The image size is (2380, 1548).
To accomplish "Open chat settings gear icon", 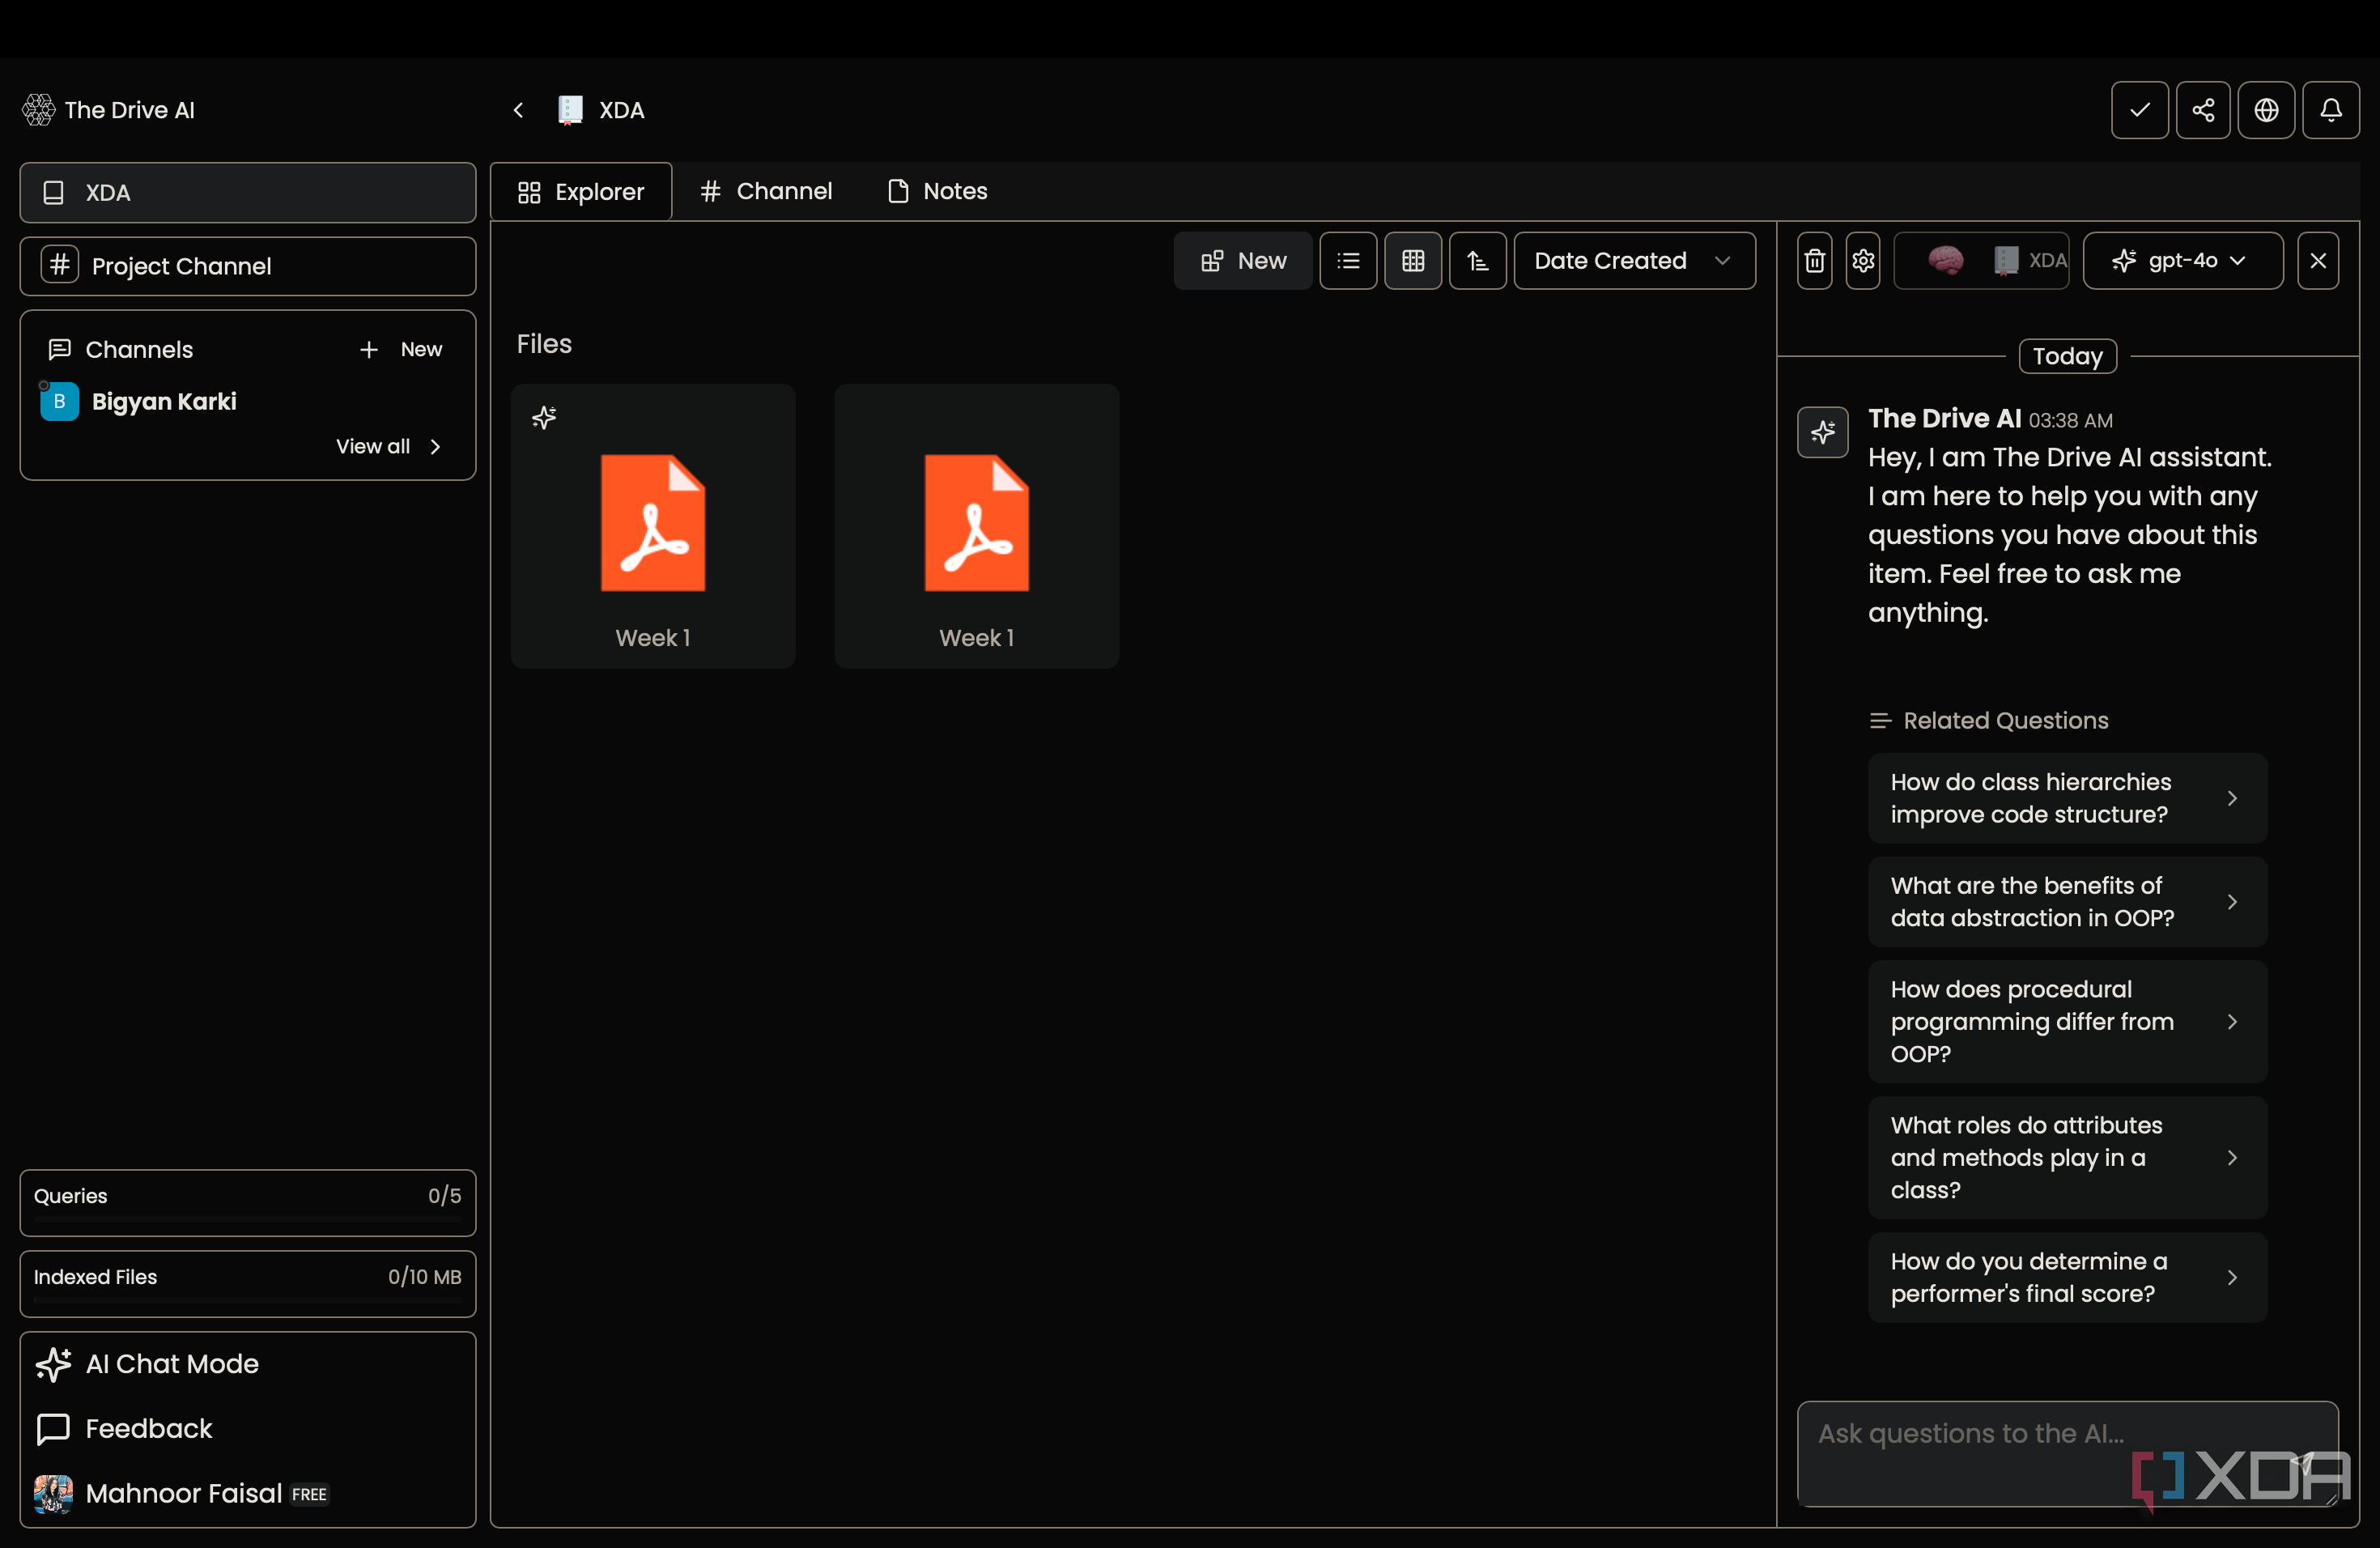I will point(1863,261).
